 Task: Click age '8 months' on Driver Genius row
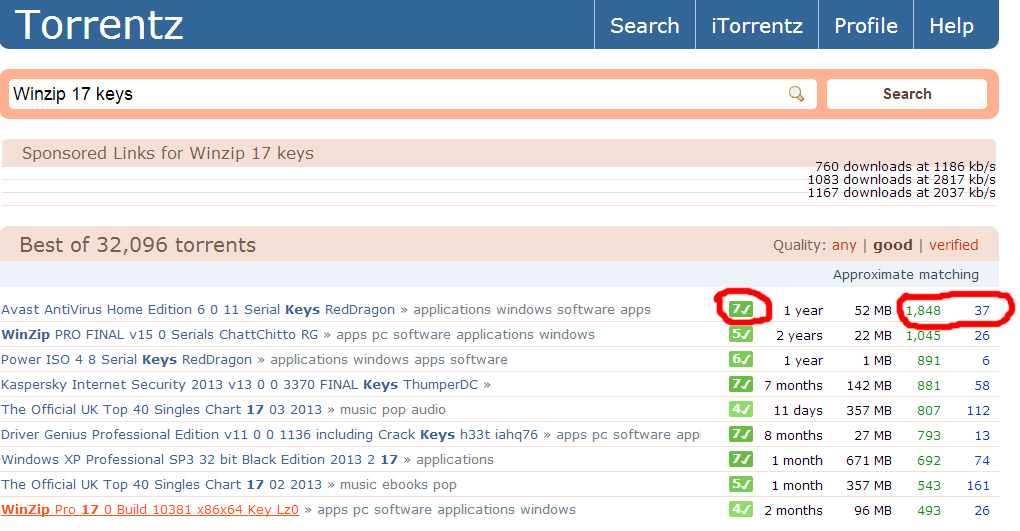click(793, 435)
